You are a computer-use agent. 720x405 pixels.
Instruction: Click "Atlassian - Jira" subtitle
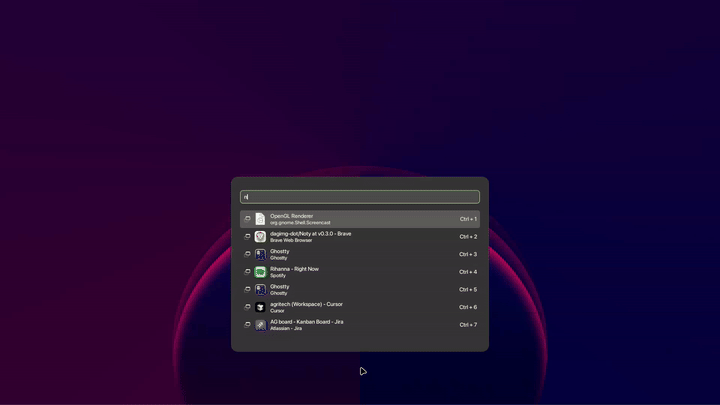click(x=286, y=328)
